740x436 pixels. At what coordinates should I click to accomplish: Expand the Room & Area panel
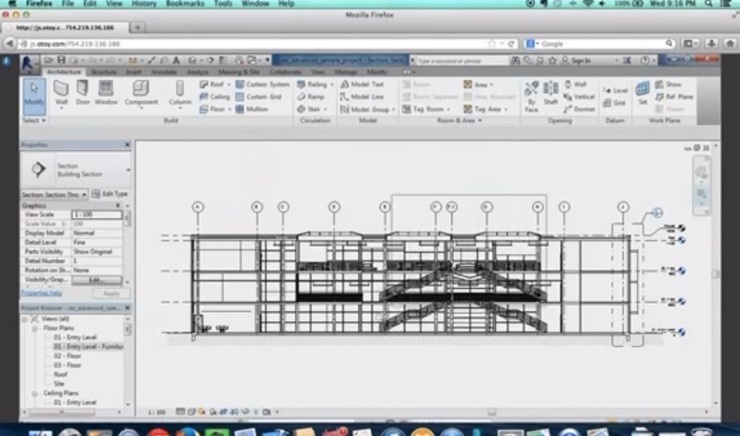click(459, 120)
